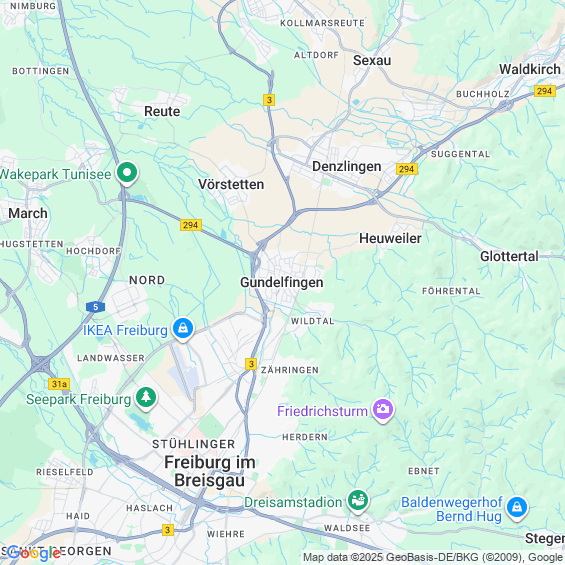Click the yellow 31a road shield

point(59,384)
